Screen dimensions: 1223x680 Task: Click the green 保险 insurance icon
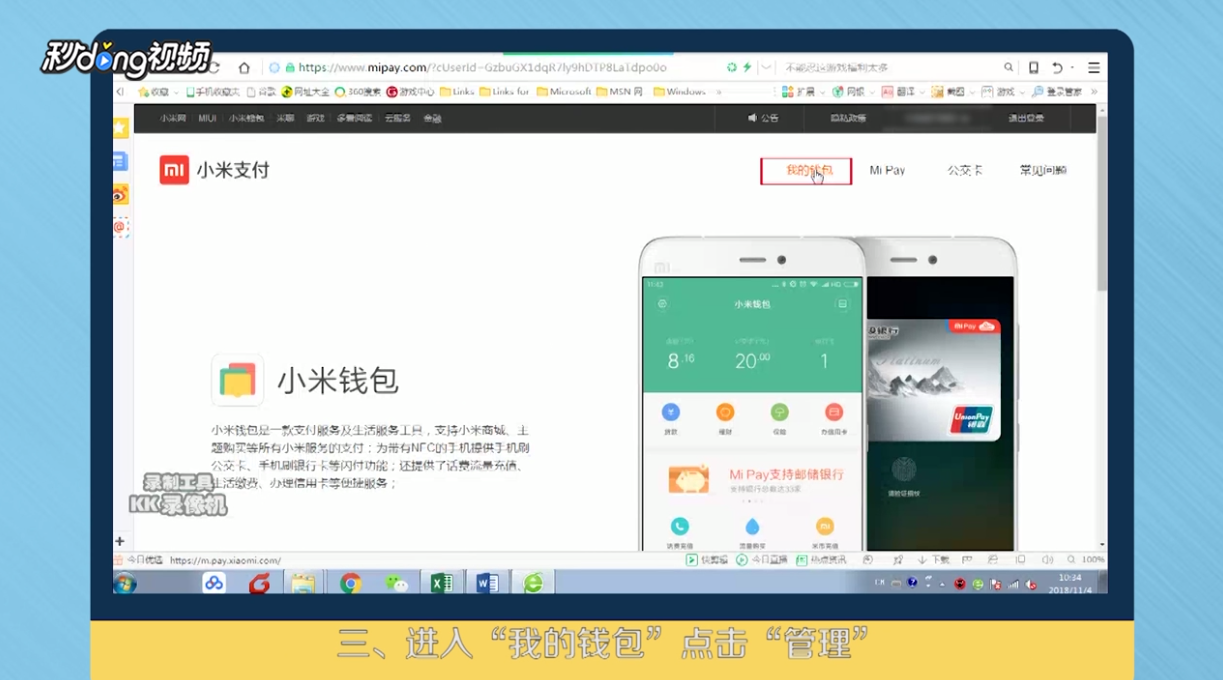(x=779, y=412)
